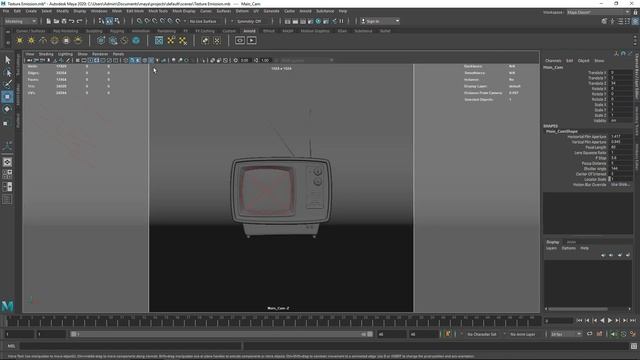
Task: Activate the Move tool in the toolbox
Action: (x=7, y=97)
